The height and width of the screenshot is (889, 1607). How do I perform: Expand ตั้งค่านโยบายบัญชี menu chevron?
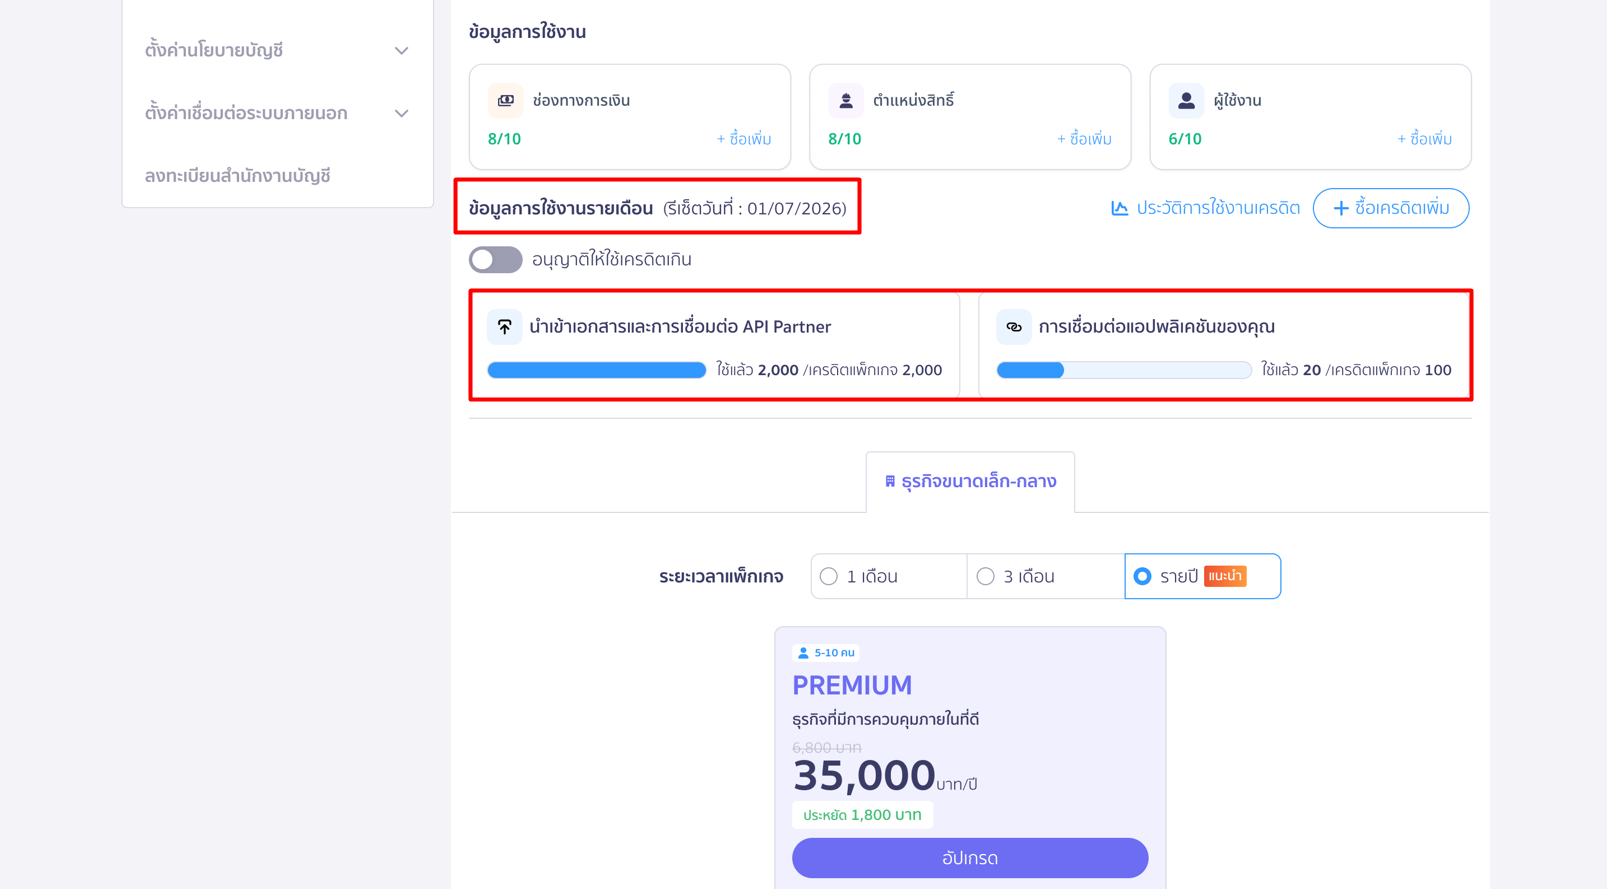click(x=401, y=50)
